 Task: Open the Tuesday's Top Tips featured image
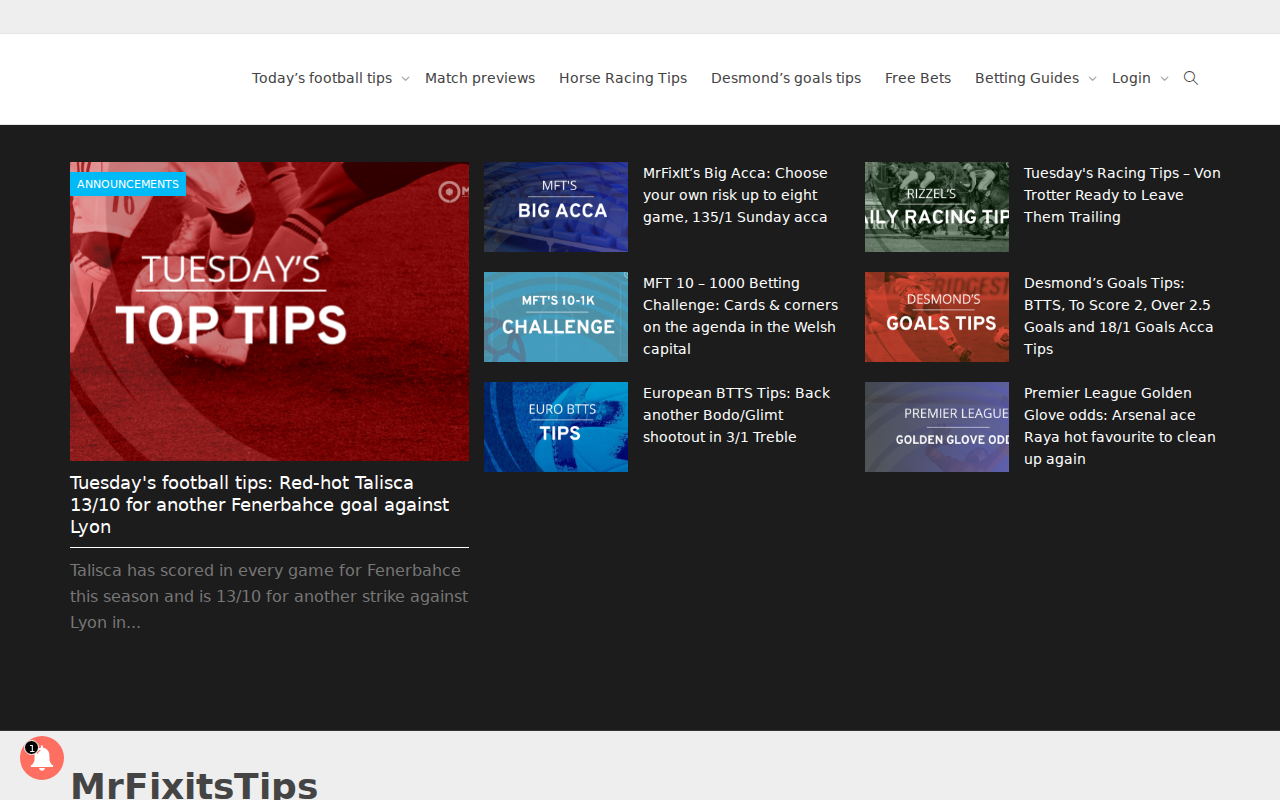coord(269,311)
